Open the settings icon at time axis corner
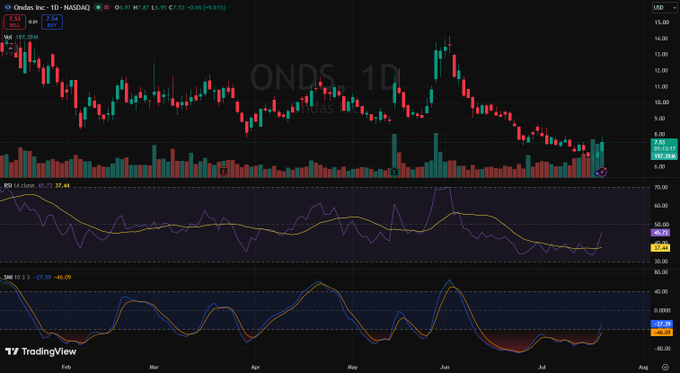 [665, 367]
